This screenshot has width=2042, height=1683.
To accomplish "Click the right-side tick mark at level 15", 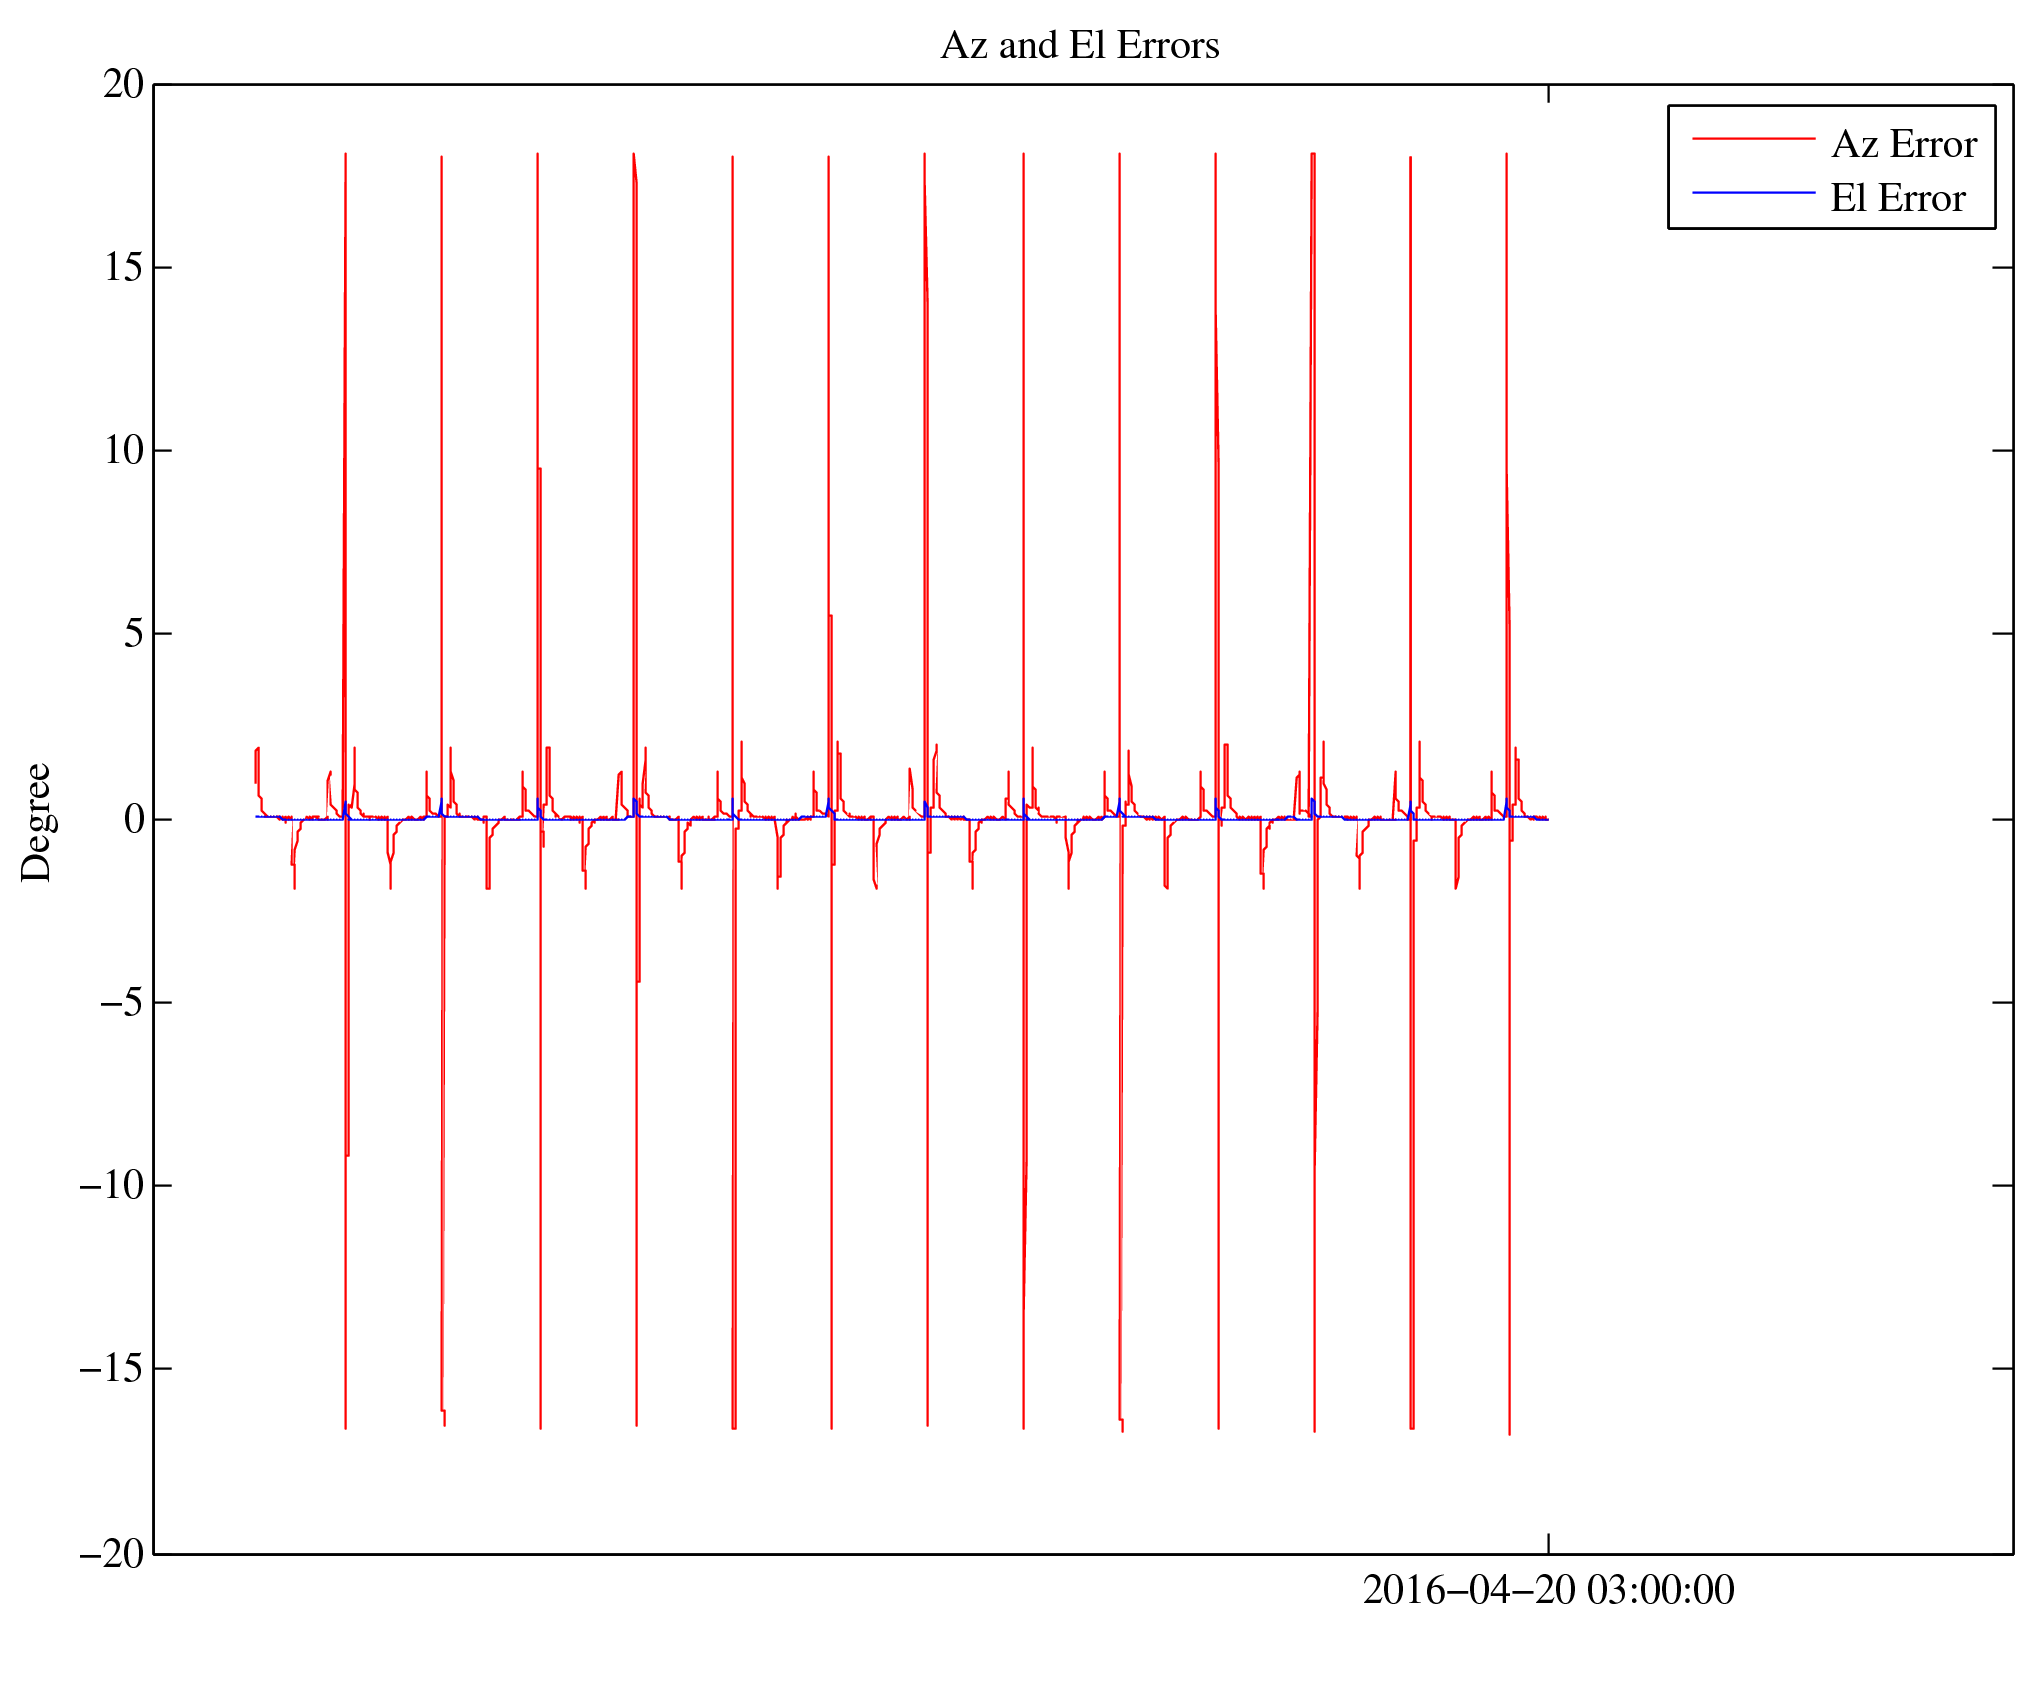I will (x=2002, y=268).
